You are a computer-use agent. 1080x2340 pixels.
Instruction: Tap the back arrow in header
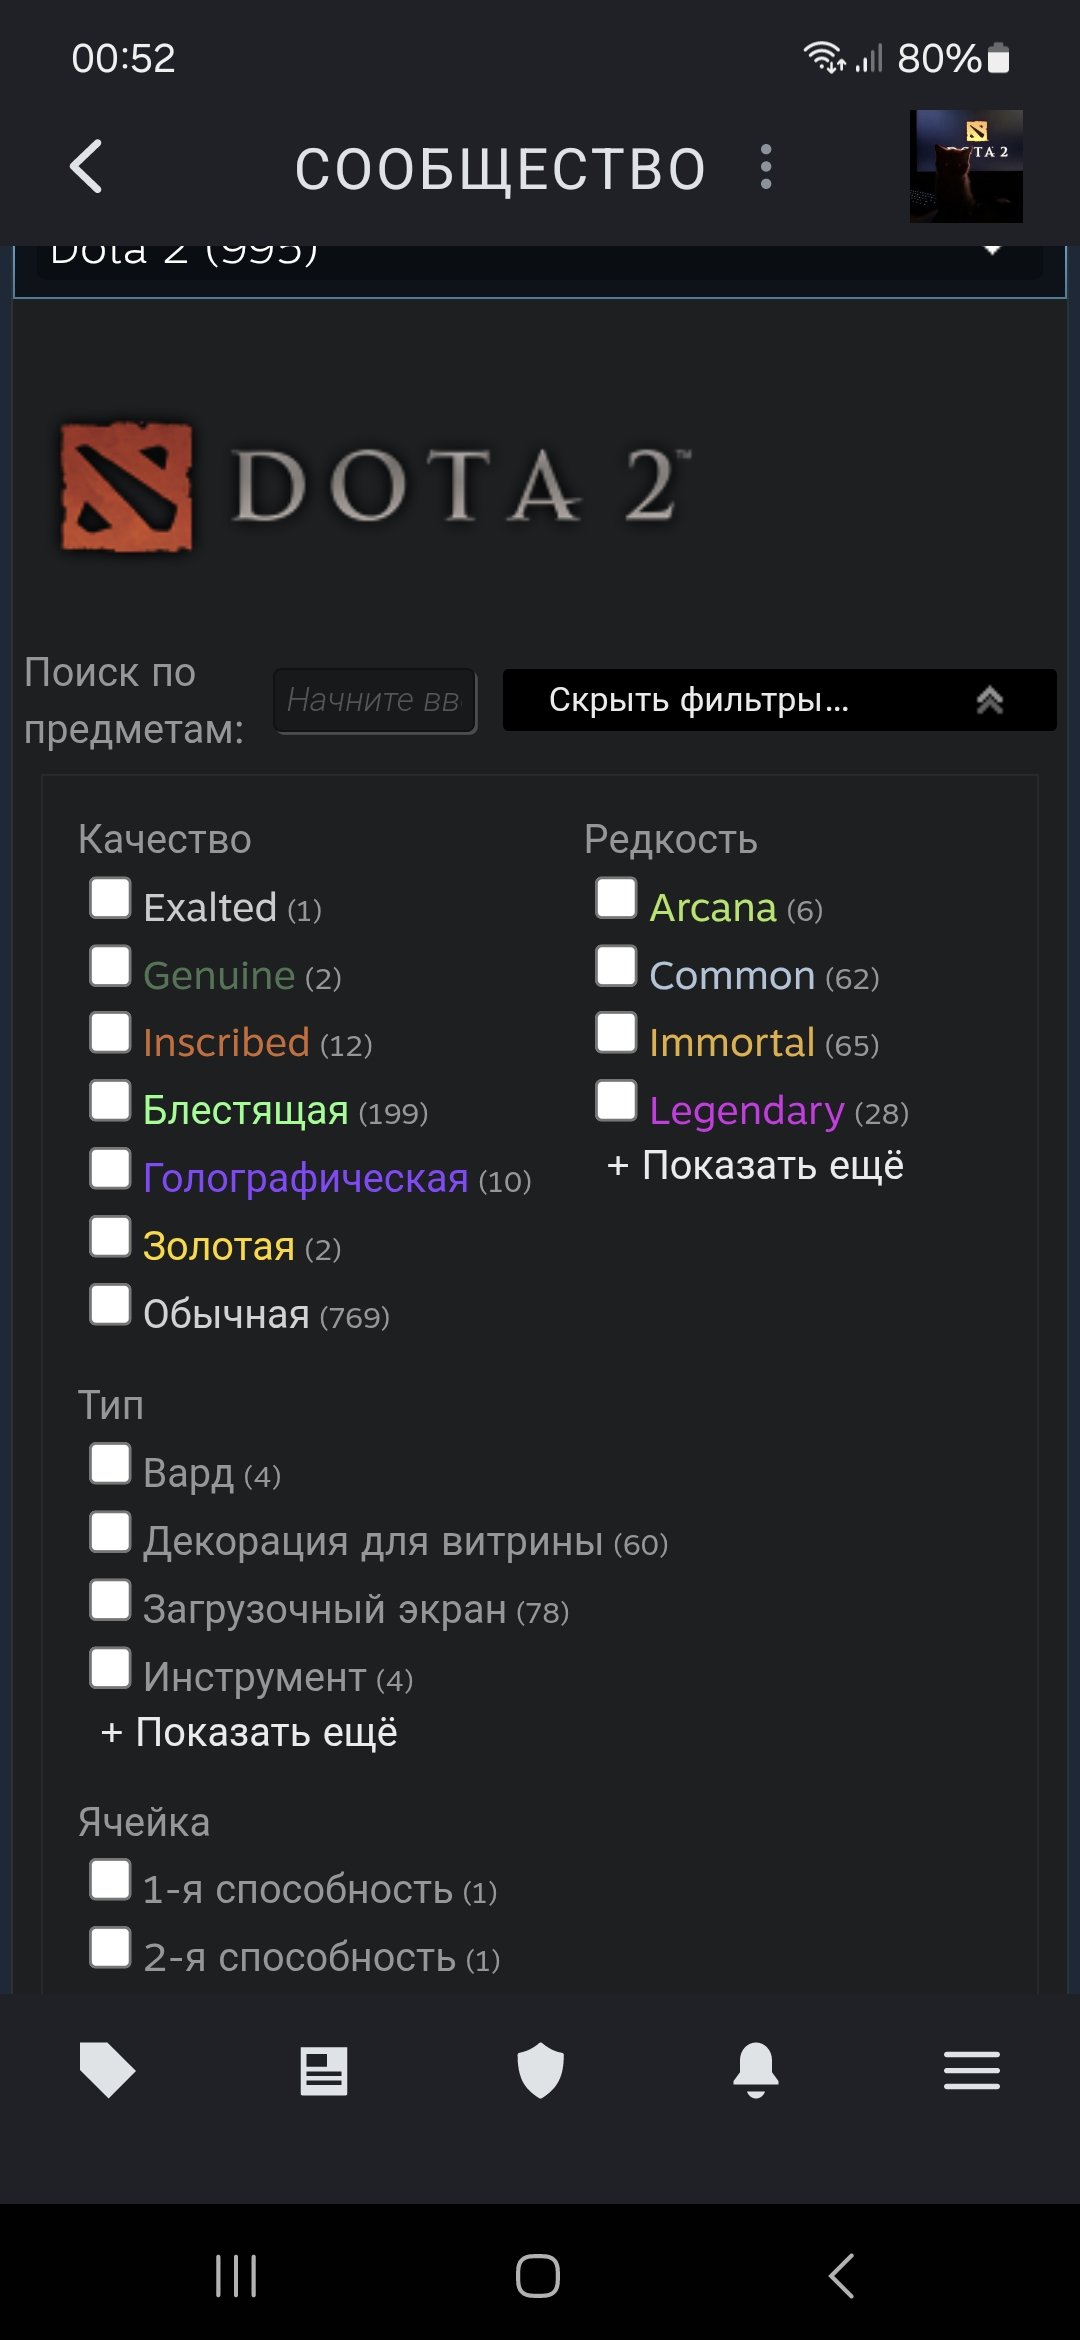tap(87, 167)
